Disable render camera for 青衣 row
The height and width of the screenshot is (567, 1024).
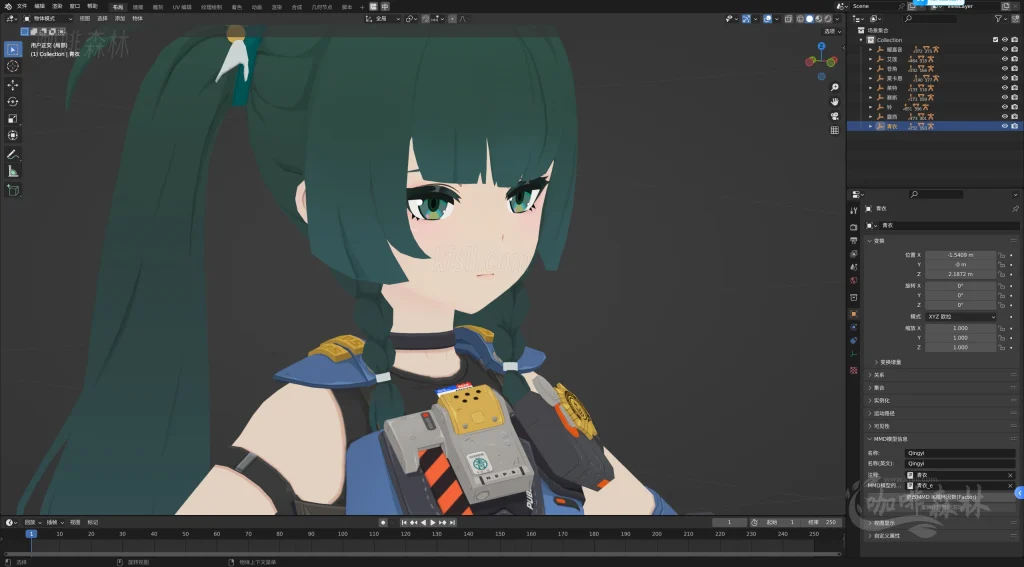pyautogui.click(x=1014, y=126)
